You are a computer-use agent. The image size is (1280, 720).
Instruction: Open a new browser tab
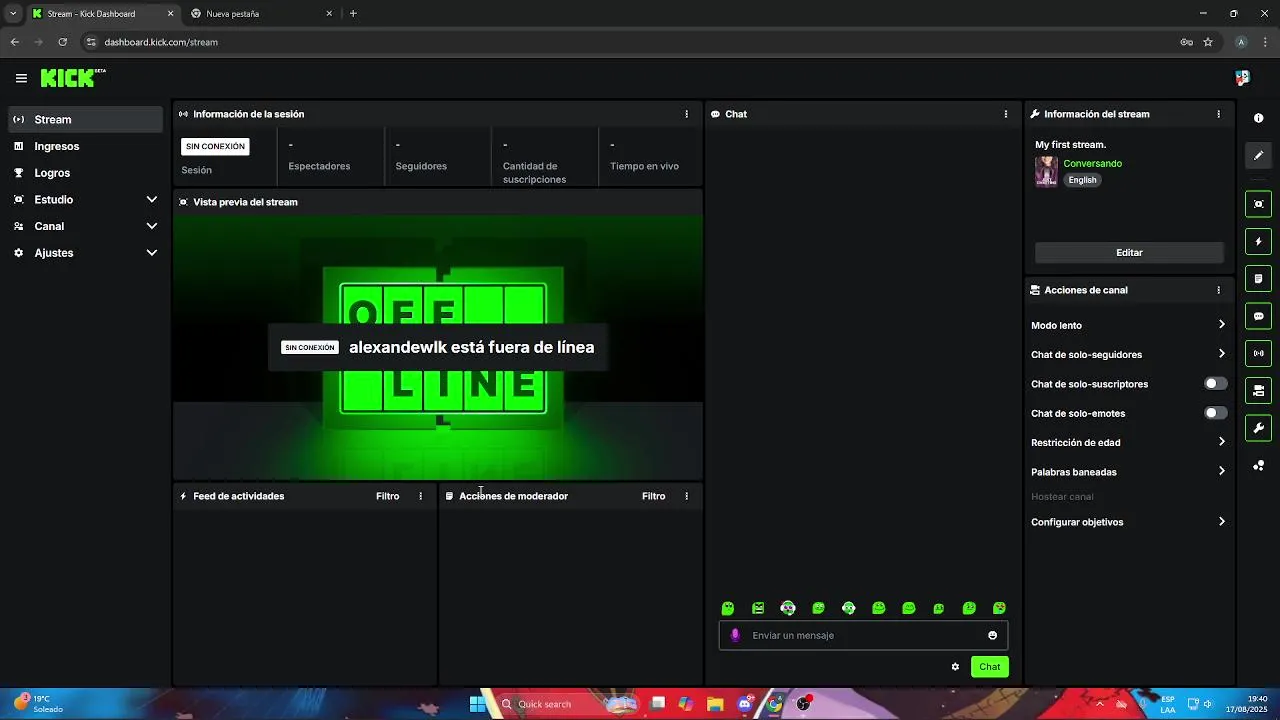pyautogui.click(x=353, y=14)
